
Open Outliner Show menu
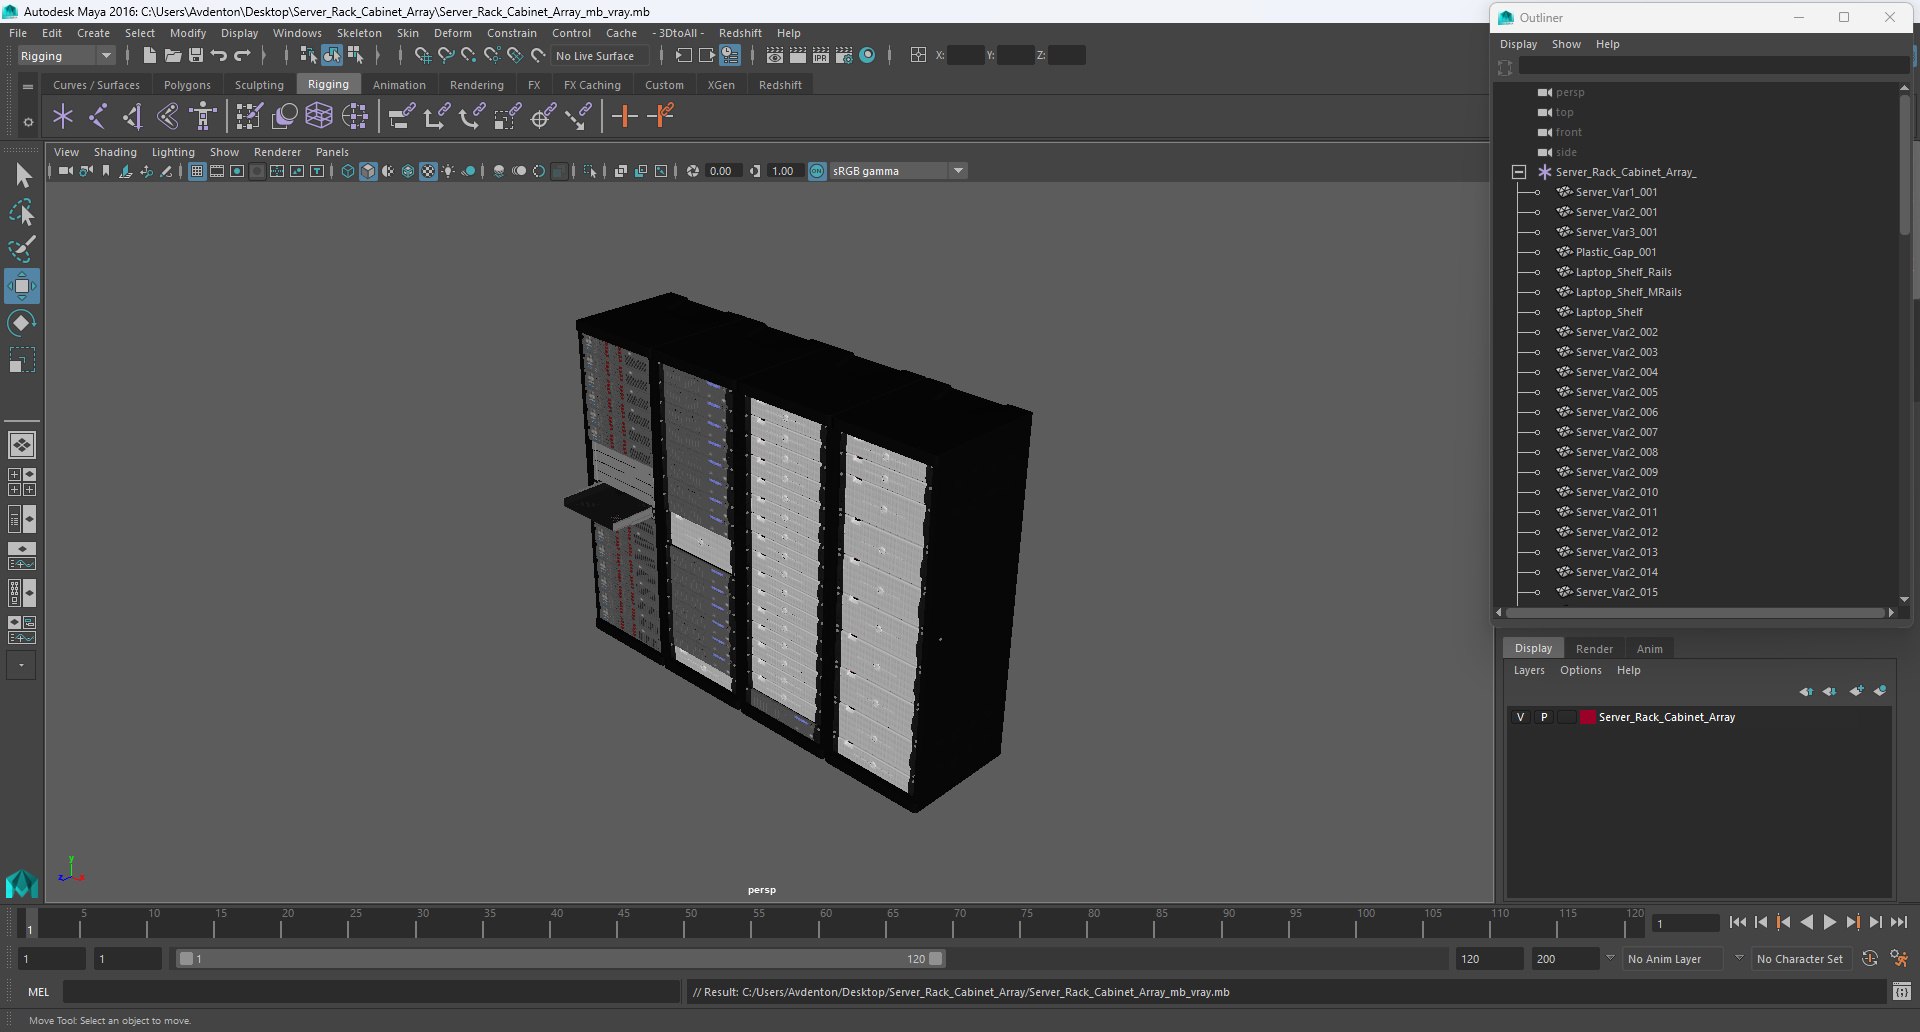(1566, 44)
